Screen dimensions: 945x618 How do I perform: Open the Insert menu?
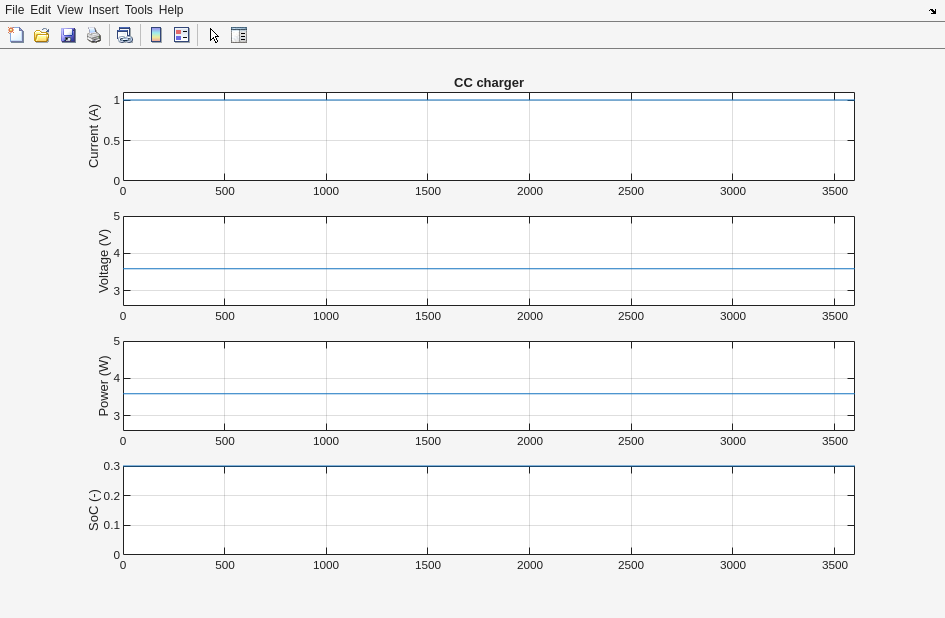103,10
